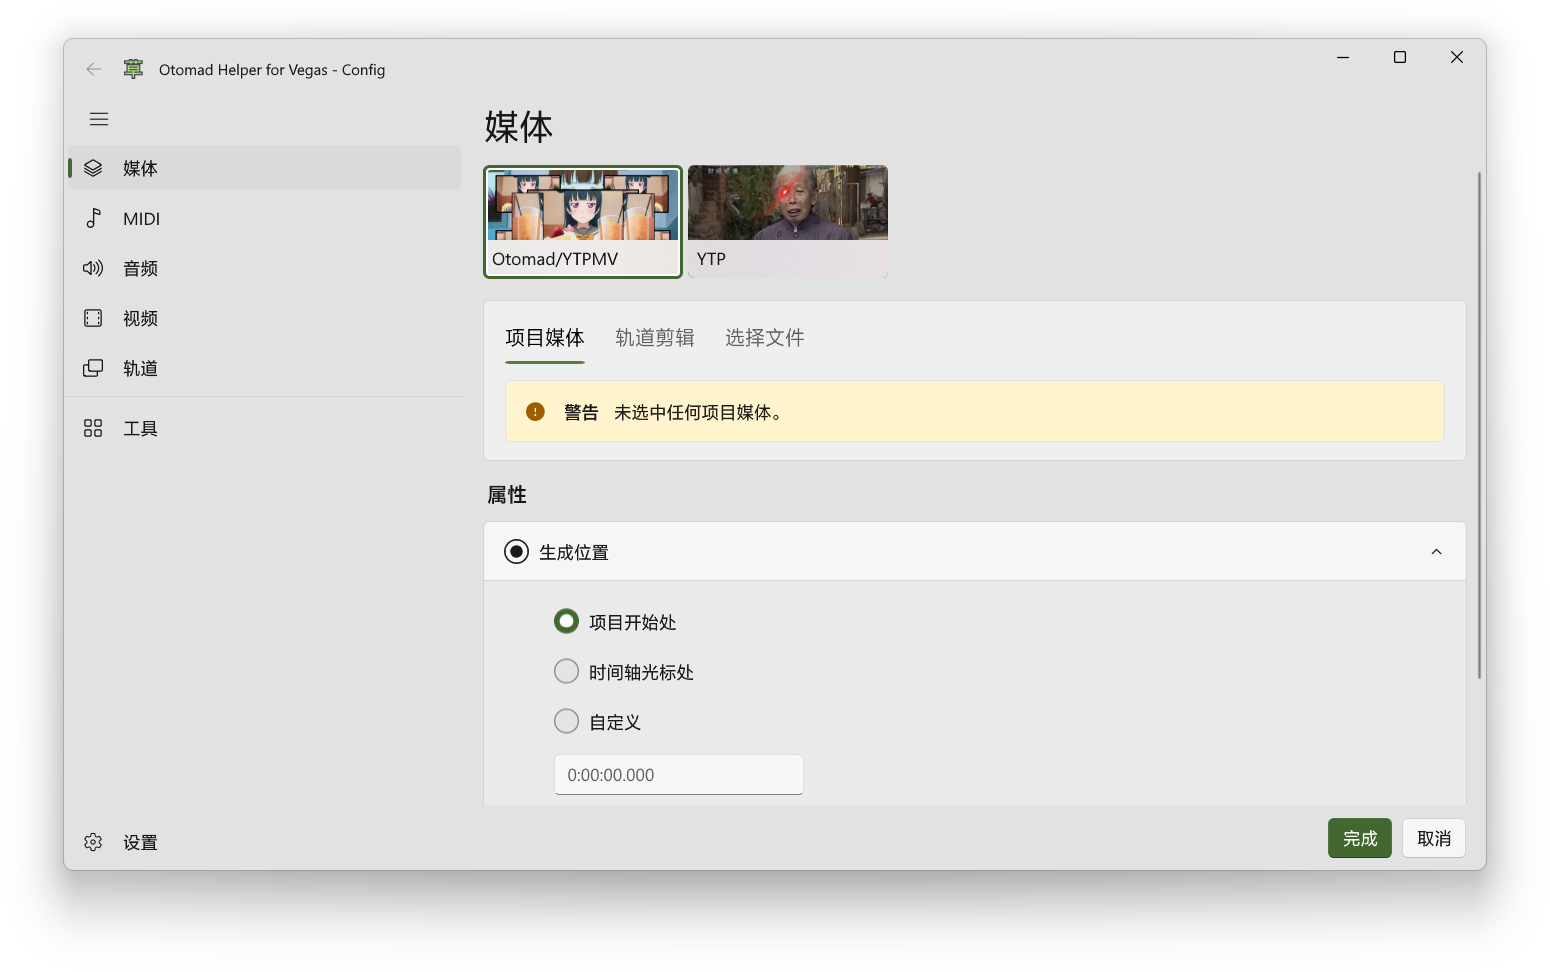Open the 设置 gear icon
The width and height of the screenshot is (1550, 972).
click(93, 842)
